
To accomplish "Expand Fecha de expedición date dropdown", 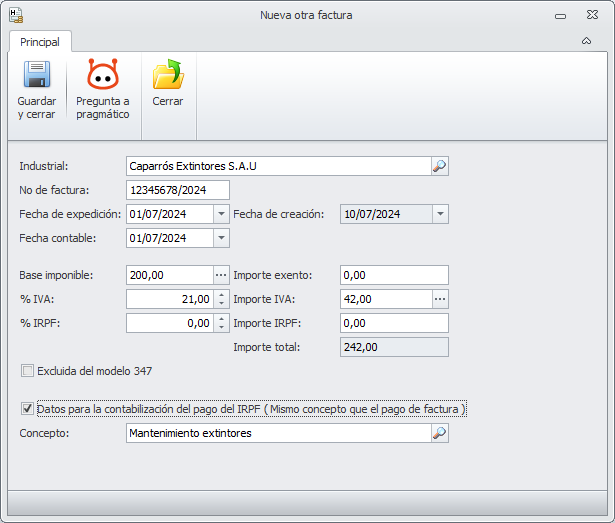I will coord(221,214).
